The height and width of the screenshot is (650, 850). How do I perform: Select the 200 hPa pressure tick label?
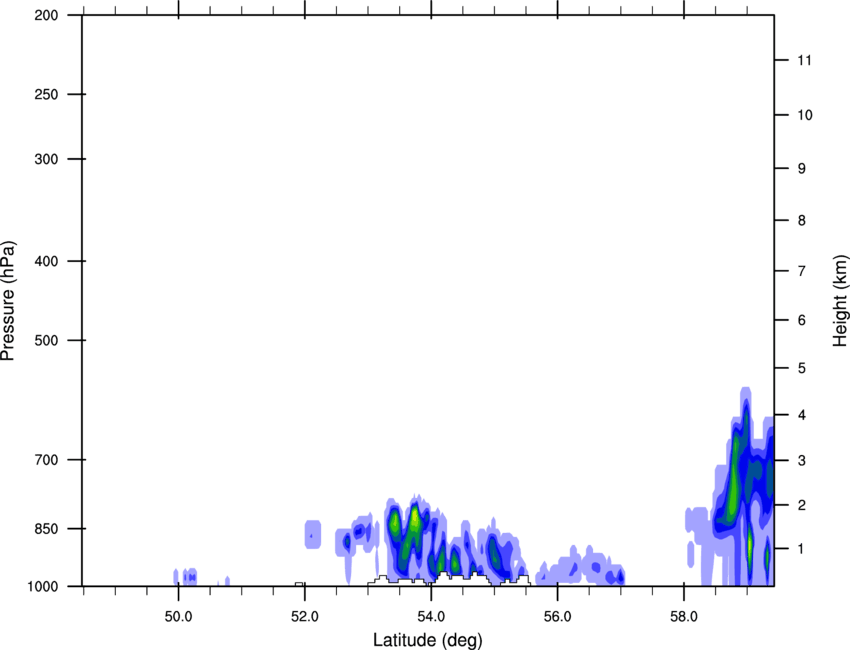click(47, 15)
